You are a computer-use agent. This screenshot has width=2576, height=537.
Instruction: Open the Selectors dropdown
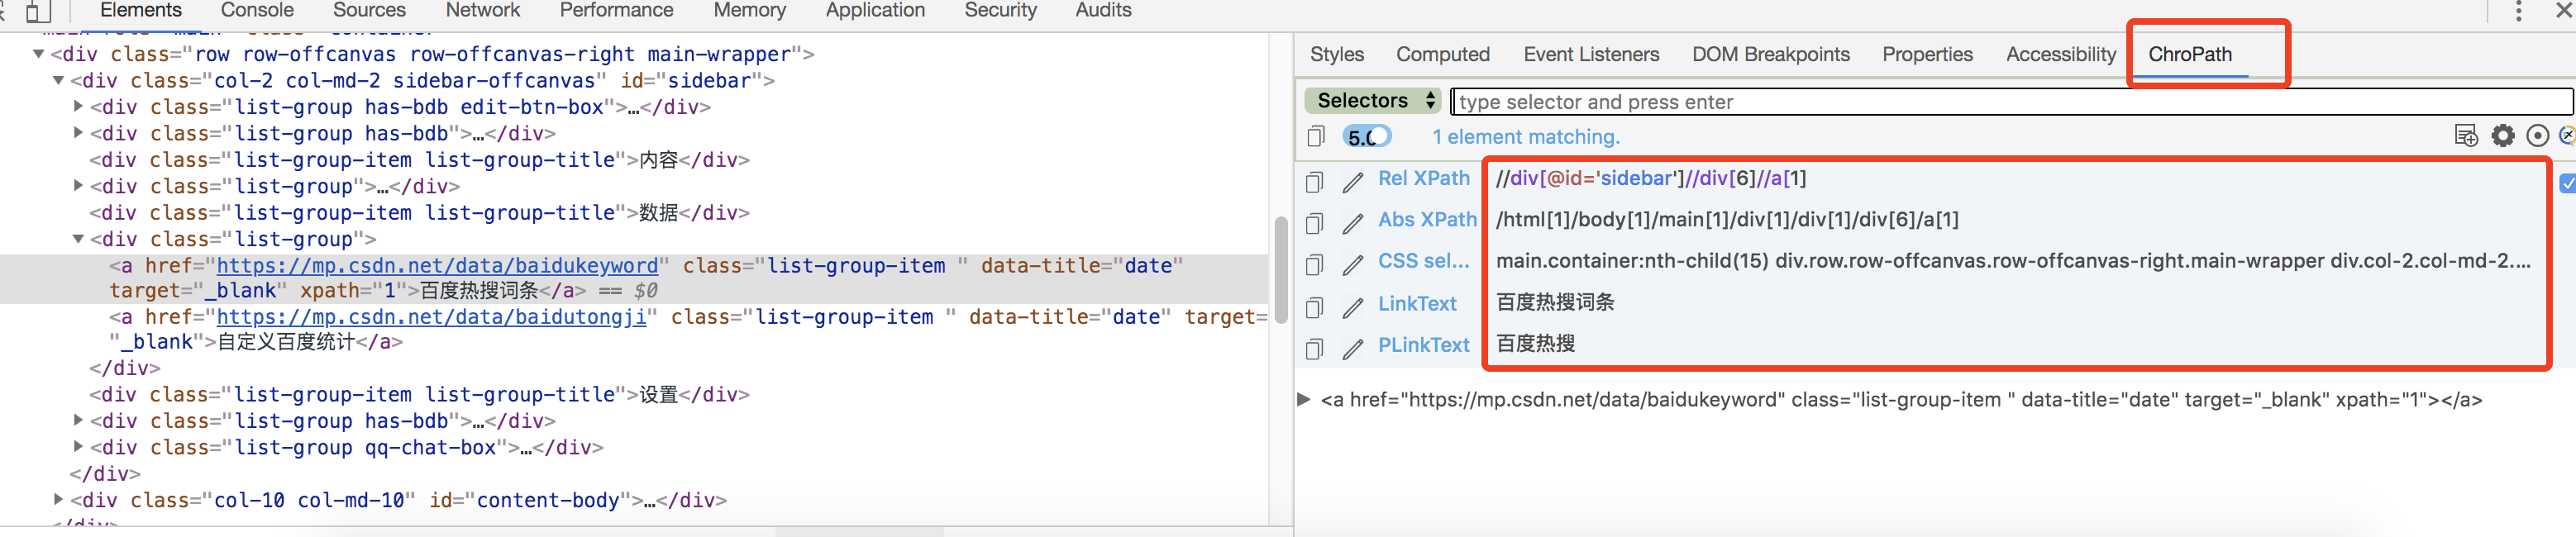(1374, 101)
